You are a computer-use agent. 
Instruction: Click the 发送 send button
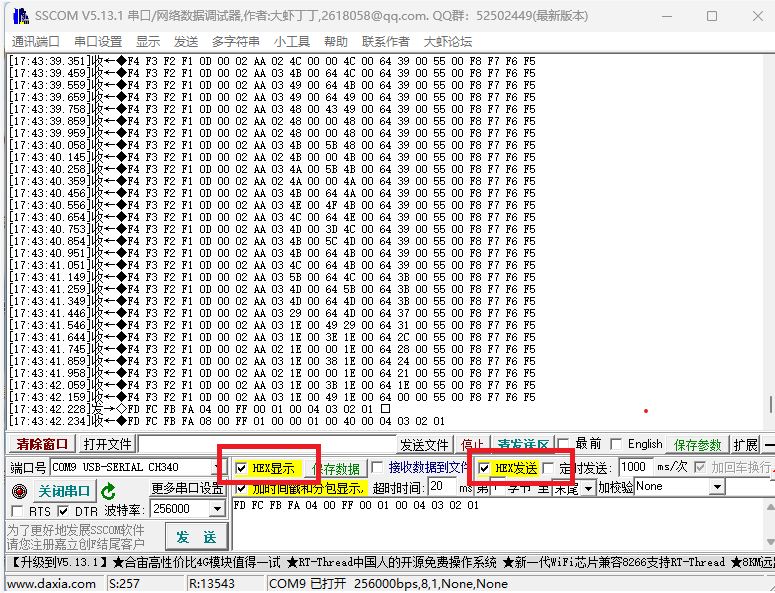[x=196, y=537]
